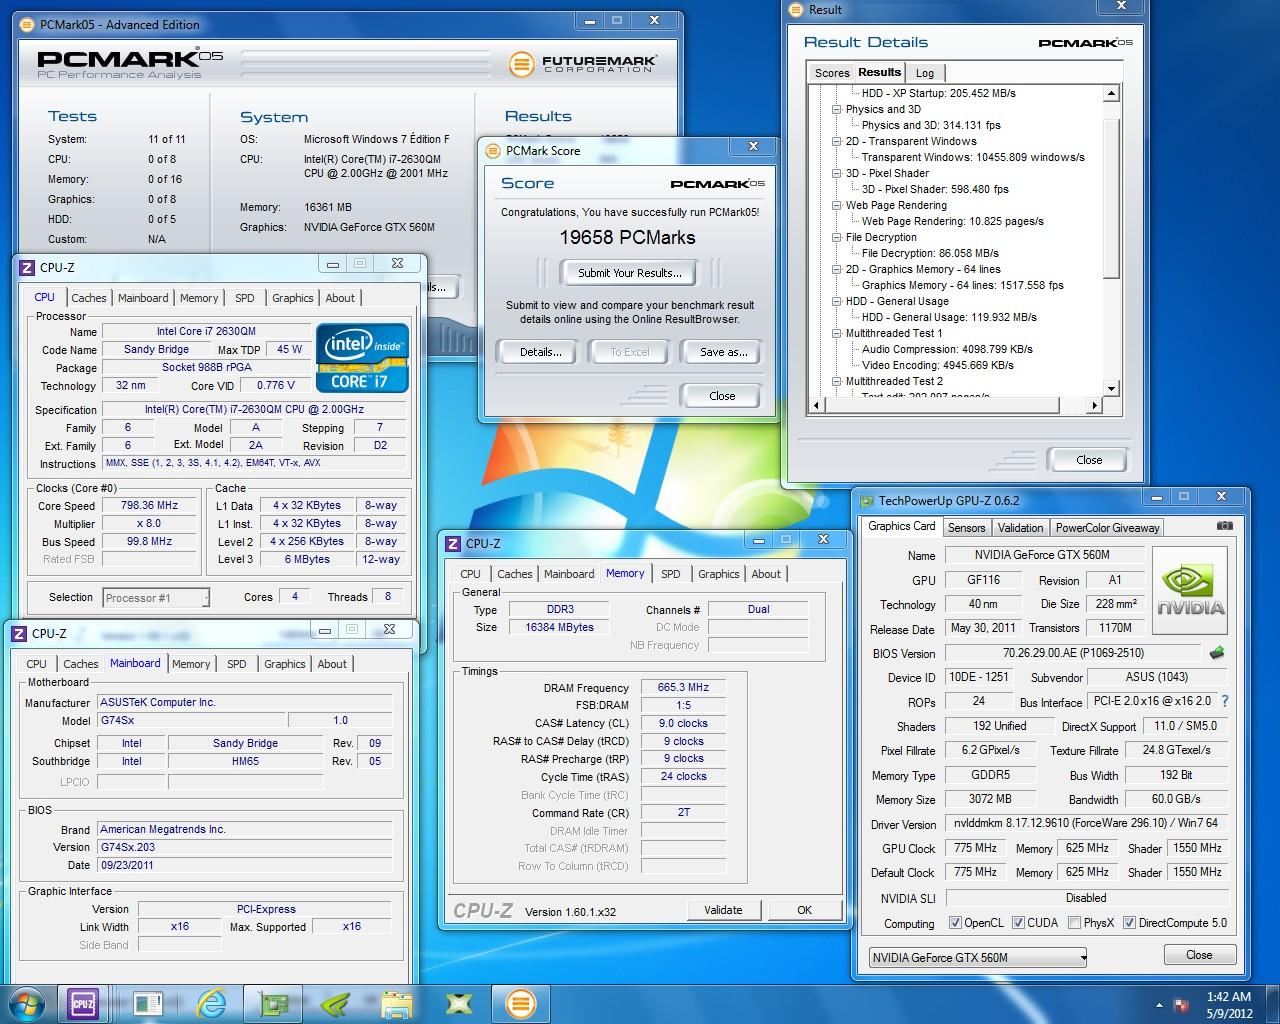The height and width of the screenshot is (1024, 1280).
Task: Click Close in the Result Details window
Action: click(x=1089, y=460)
